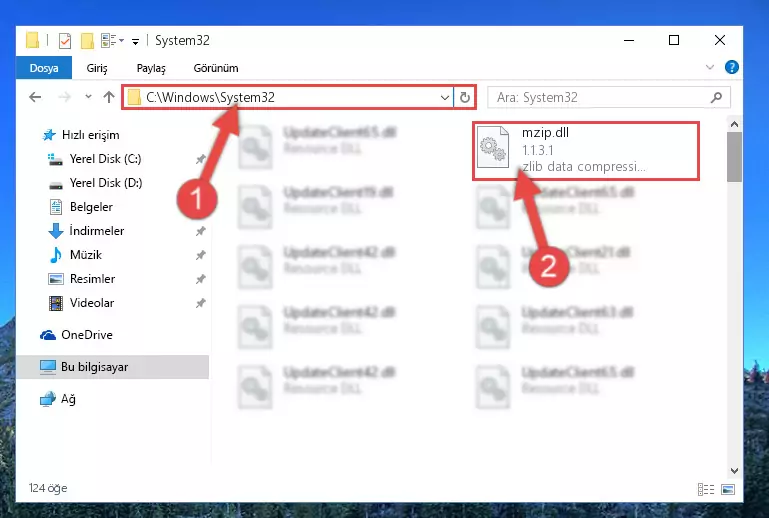Click the New Folder quick-access icon
Viewport: 769px width, 518px height.
87,41
